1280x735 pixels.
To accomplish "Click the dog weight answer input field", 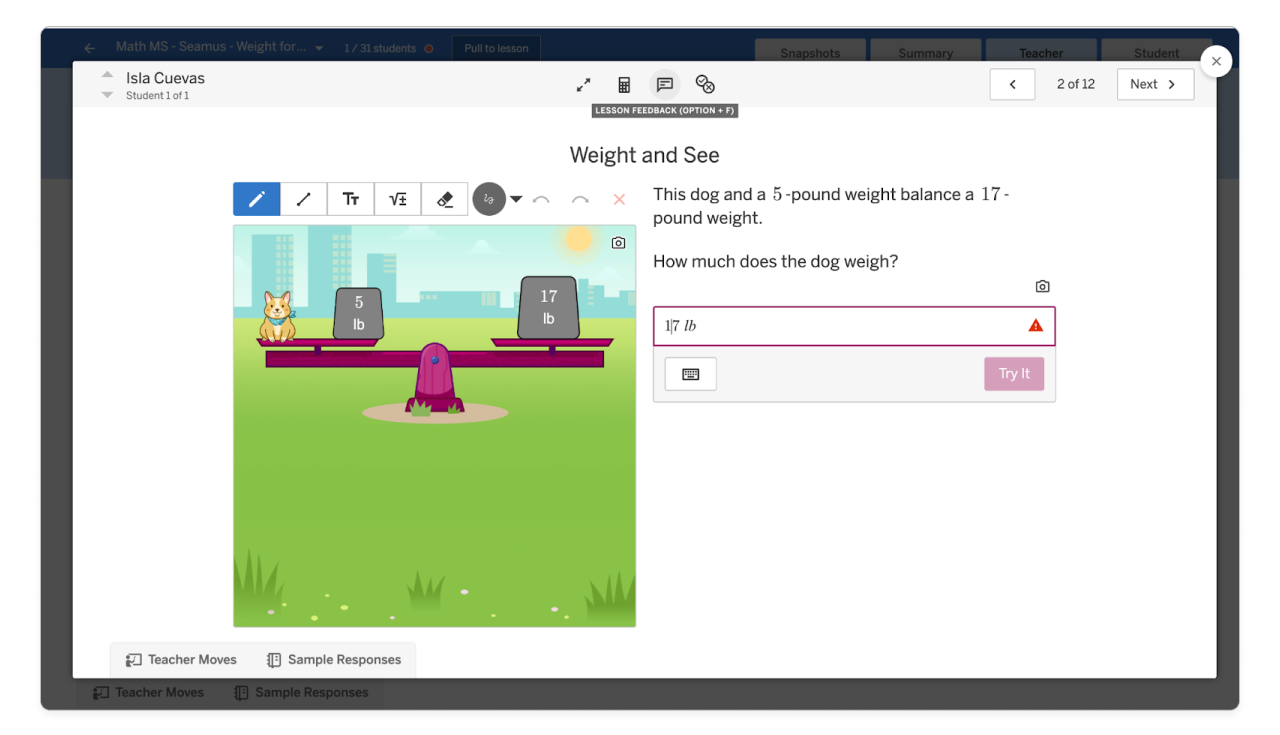I will click(840, 326).
